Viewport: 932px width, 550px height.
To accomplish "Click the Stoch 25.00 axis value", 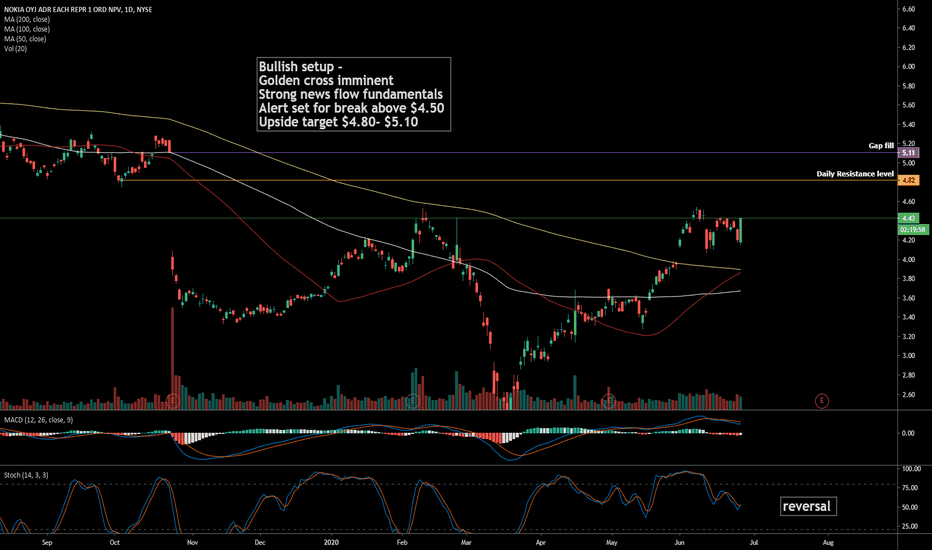I will [x=909, y=526].
